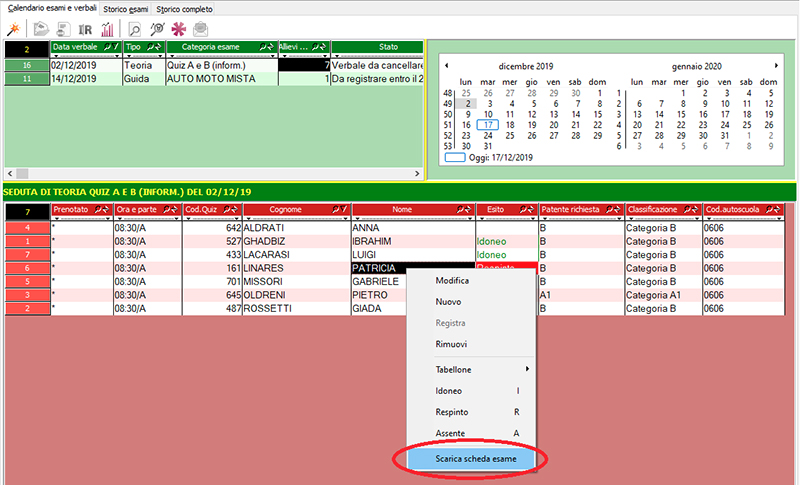
Task: Click the crossed-out magnifier filter icon
Action: [x=156, y=28]
